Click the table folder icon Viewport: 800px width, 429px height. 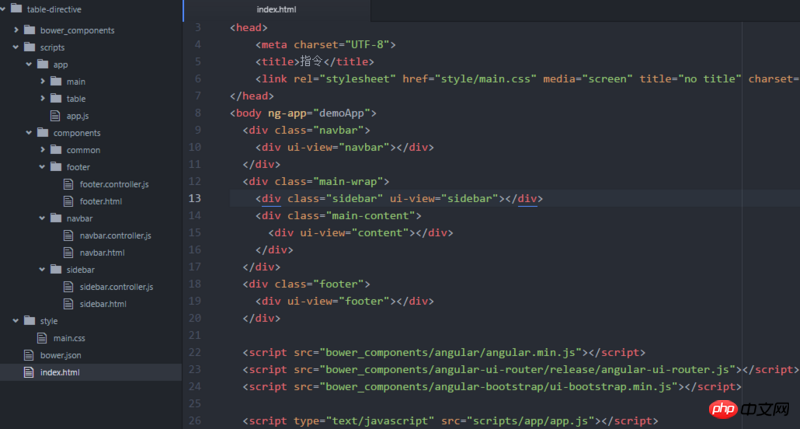coord(56,98)
